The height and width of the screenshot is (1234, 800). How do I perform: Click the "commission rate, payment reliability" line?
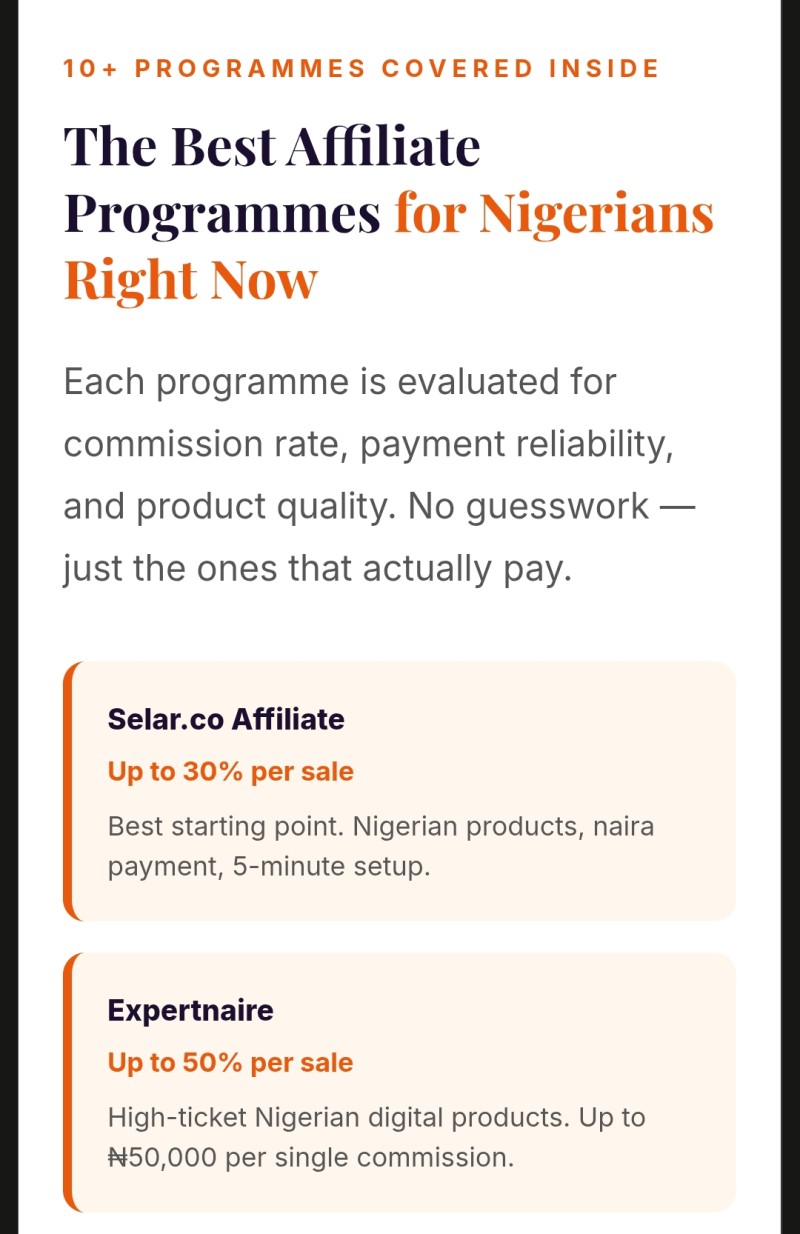tap(368, 444)
